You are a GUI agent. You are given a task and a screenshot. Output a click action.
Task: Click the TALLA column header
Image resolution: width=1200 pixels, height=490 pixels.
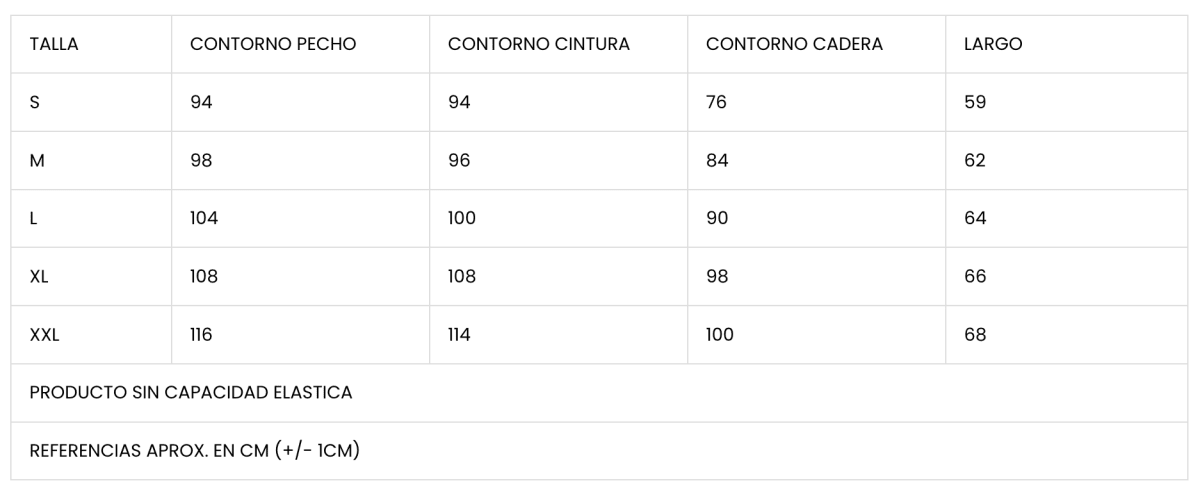point(54,44)
